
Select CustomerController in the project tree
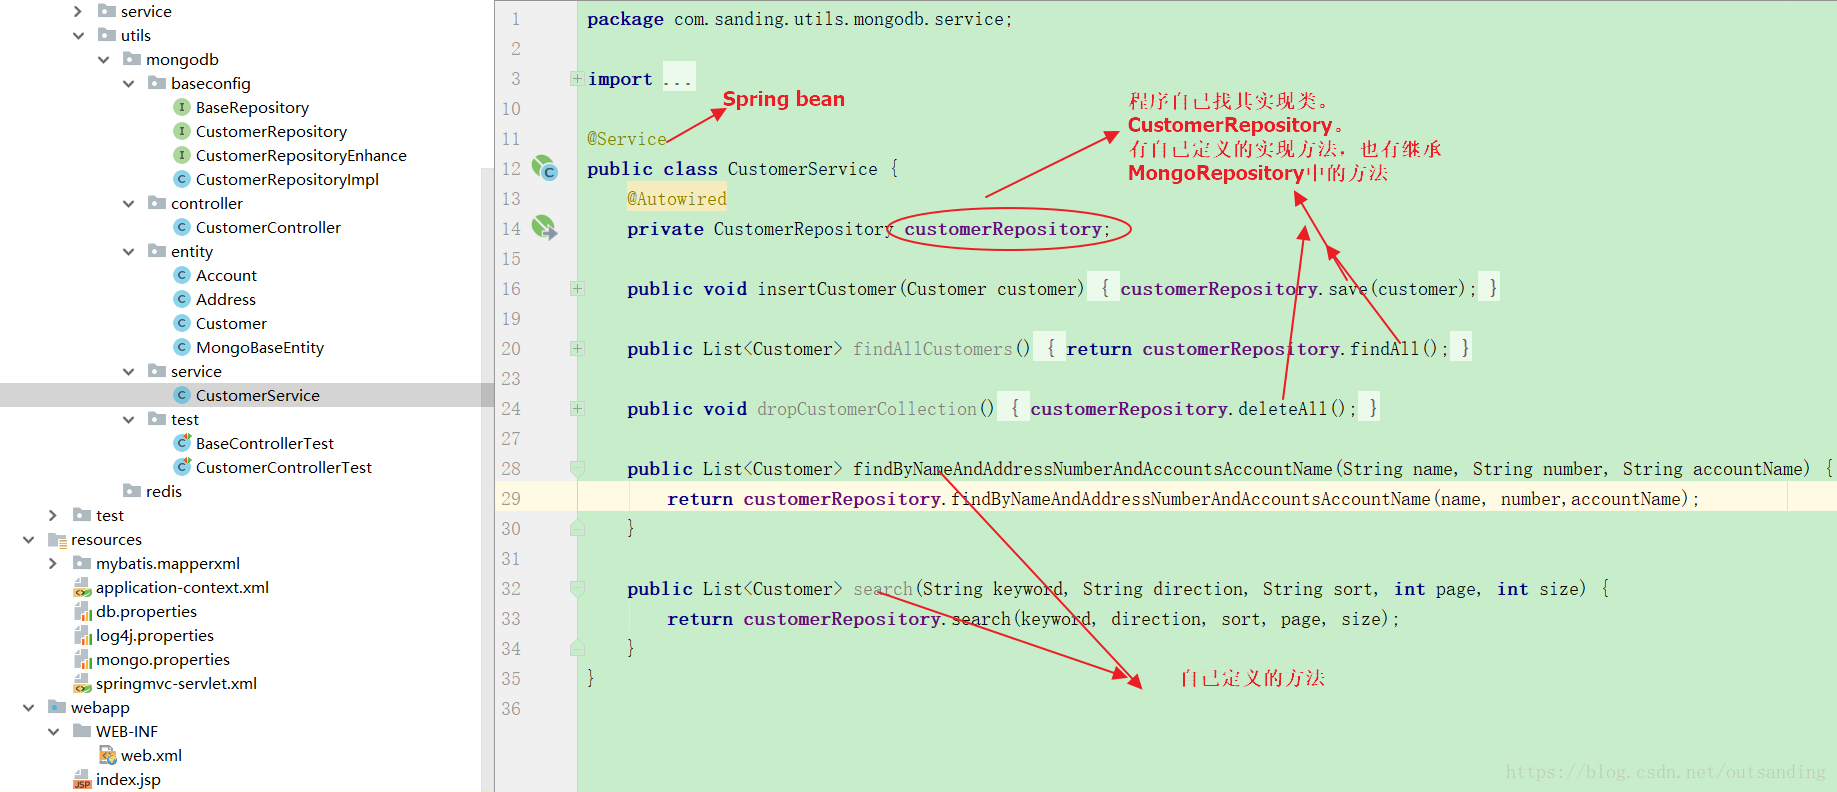pos(268,227)
